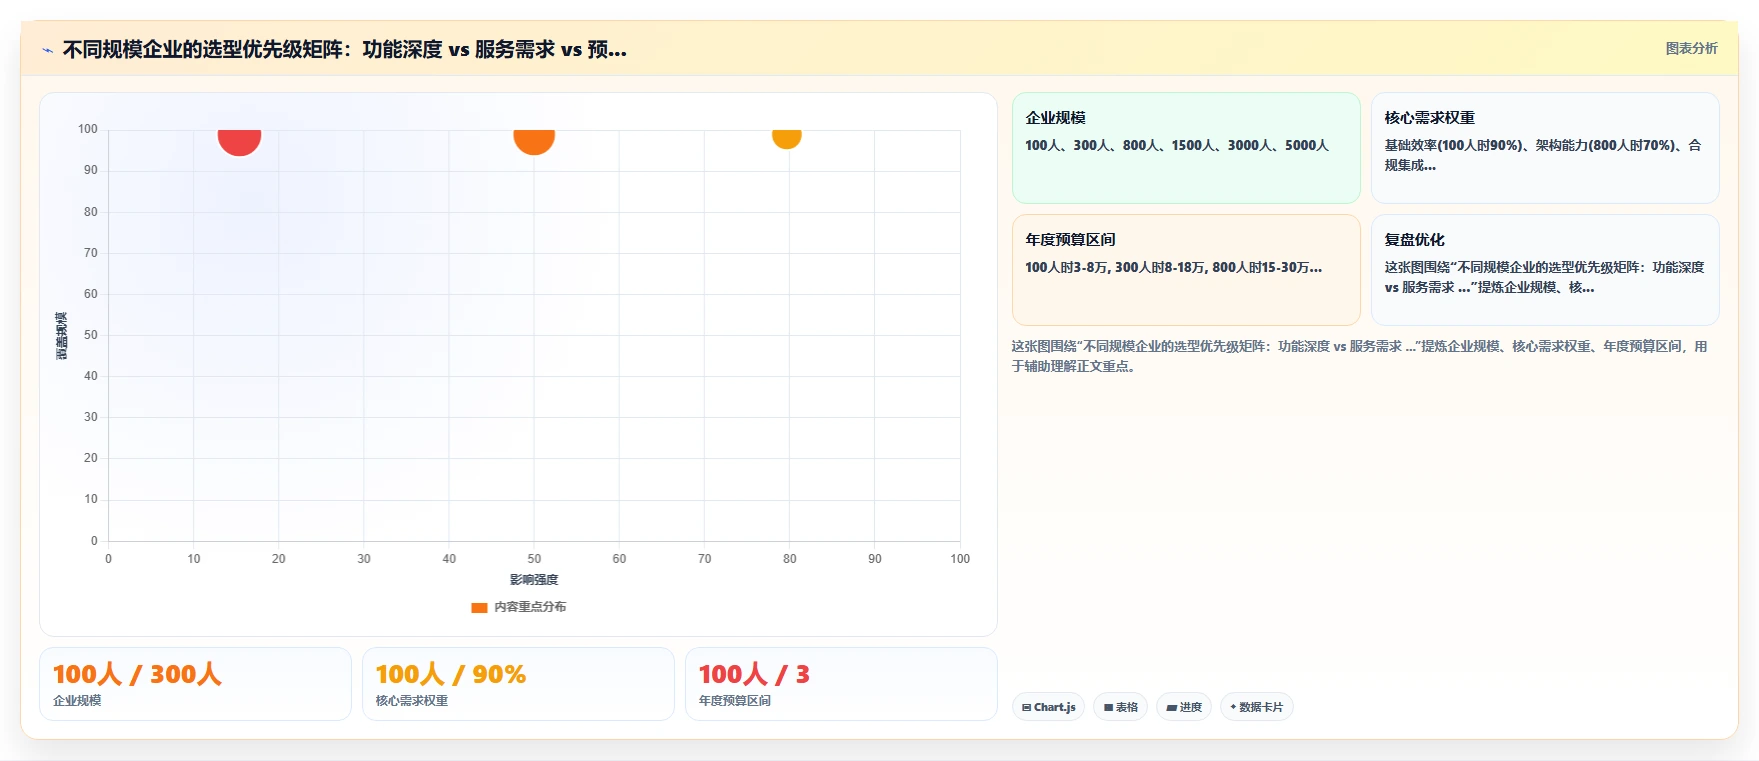Click the 100人 / 300人 stat card

[195, 684]
